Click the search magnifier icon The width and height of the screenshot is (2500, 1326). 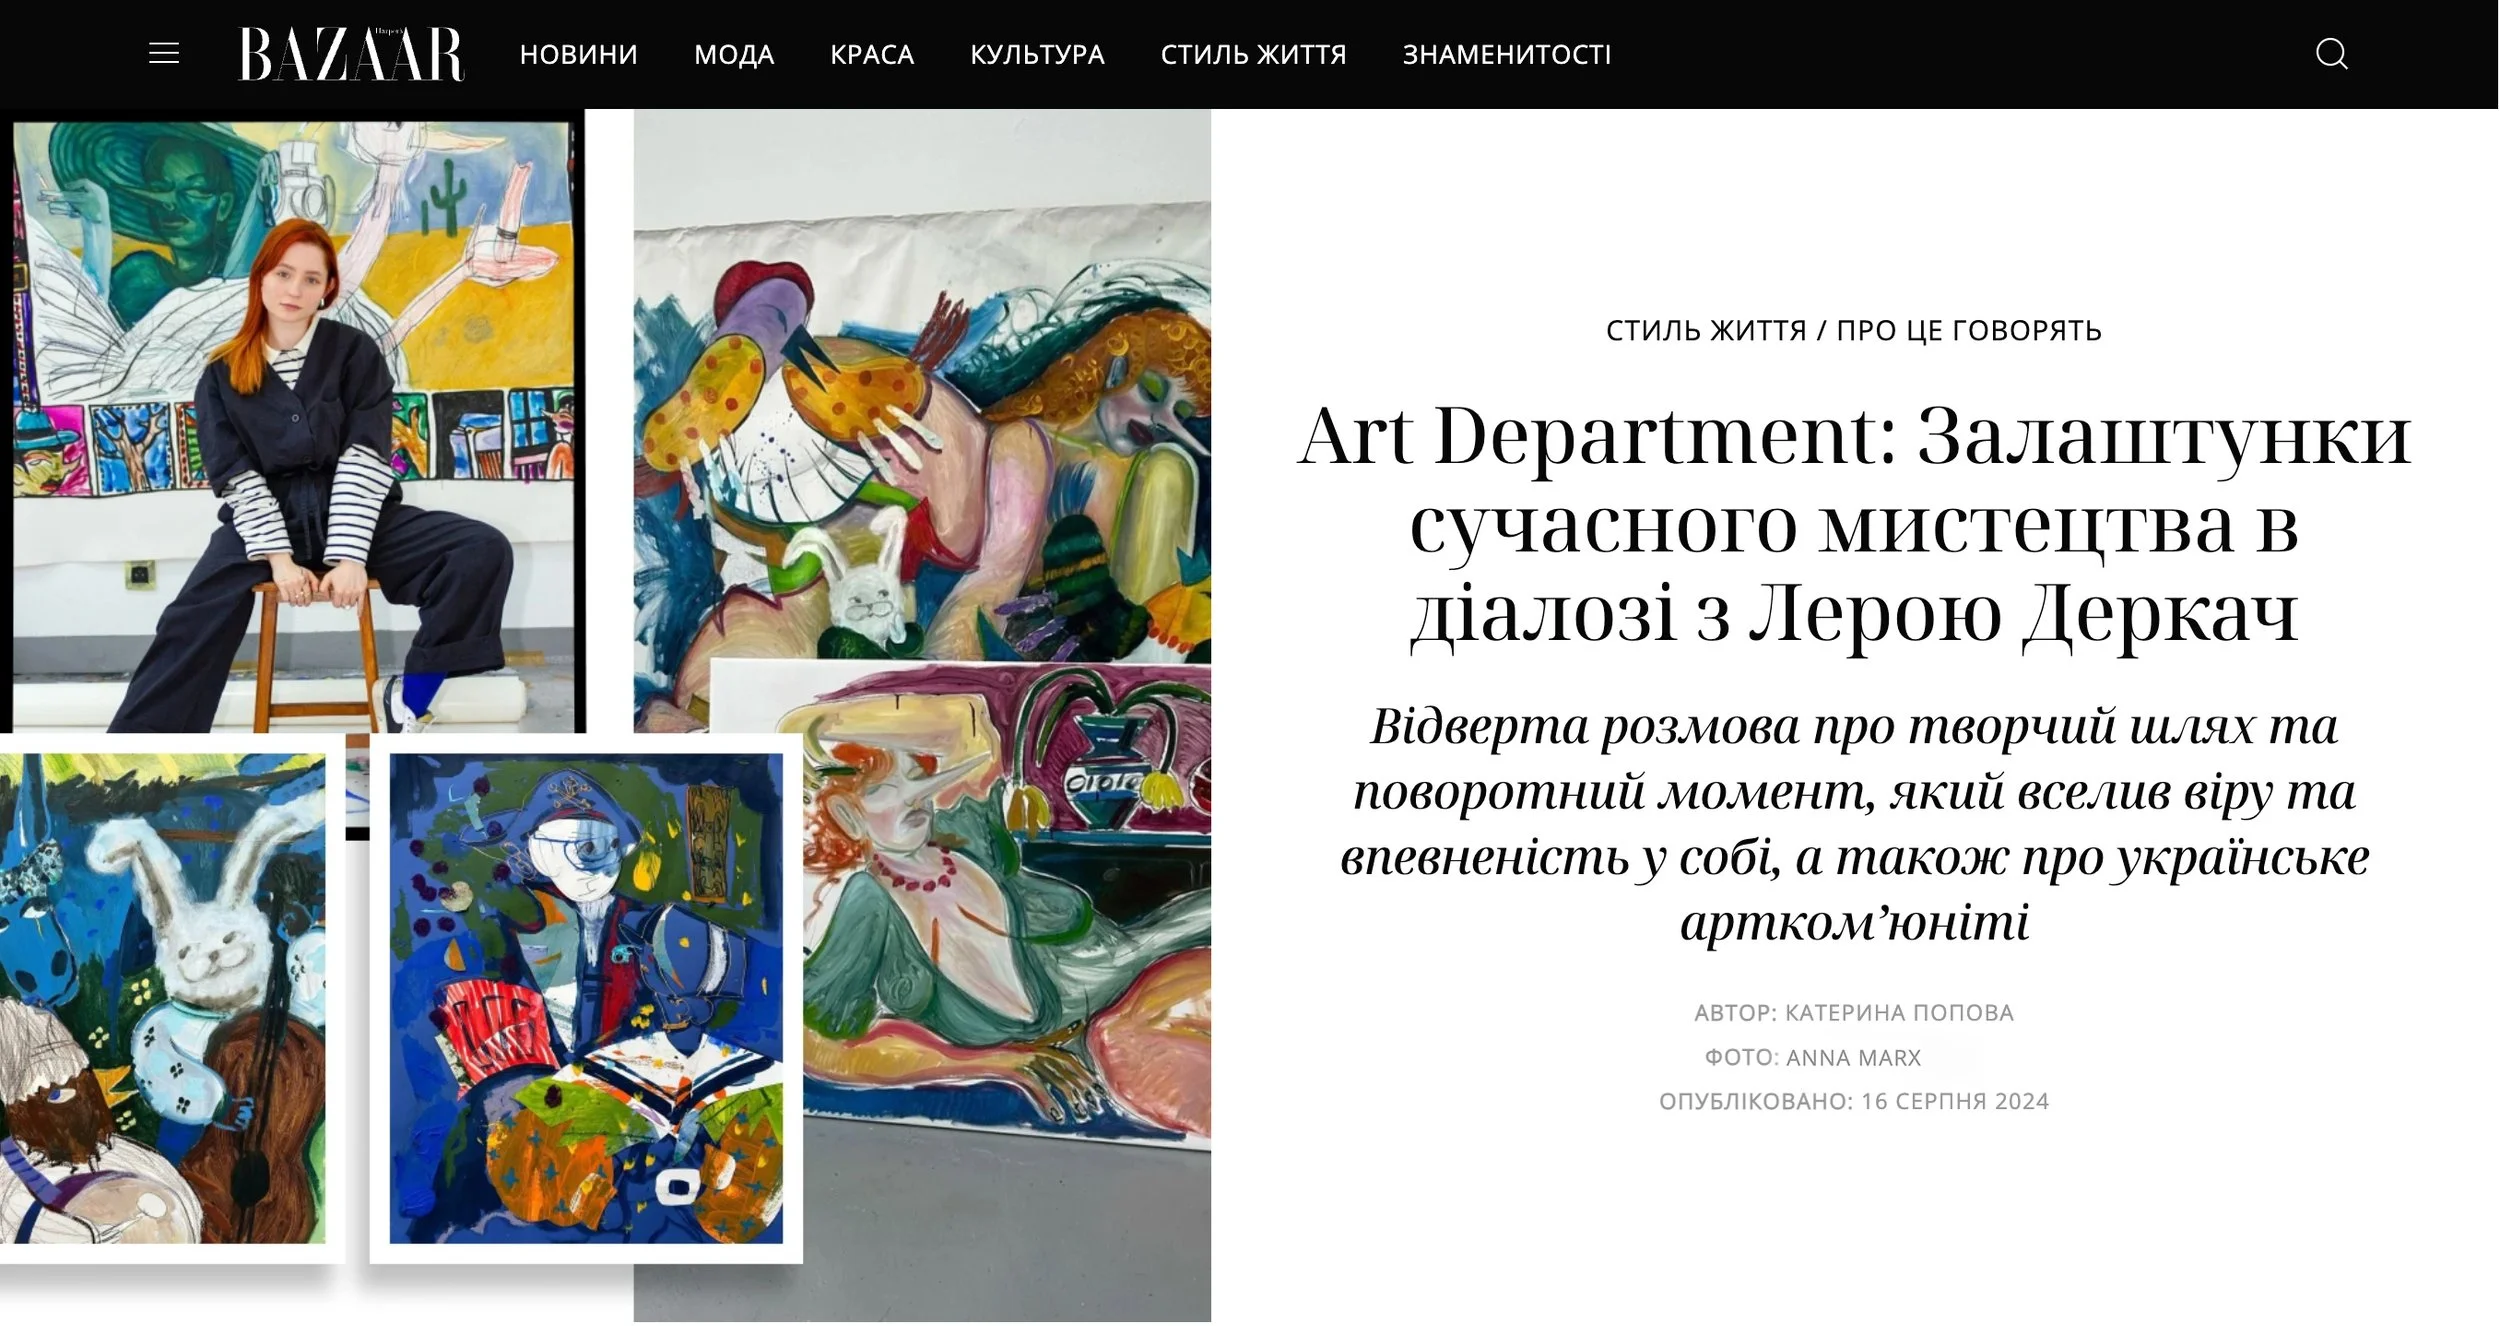(2331, 54)
